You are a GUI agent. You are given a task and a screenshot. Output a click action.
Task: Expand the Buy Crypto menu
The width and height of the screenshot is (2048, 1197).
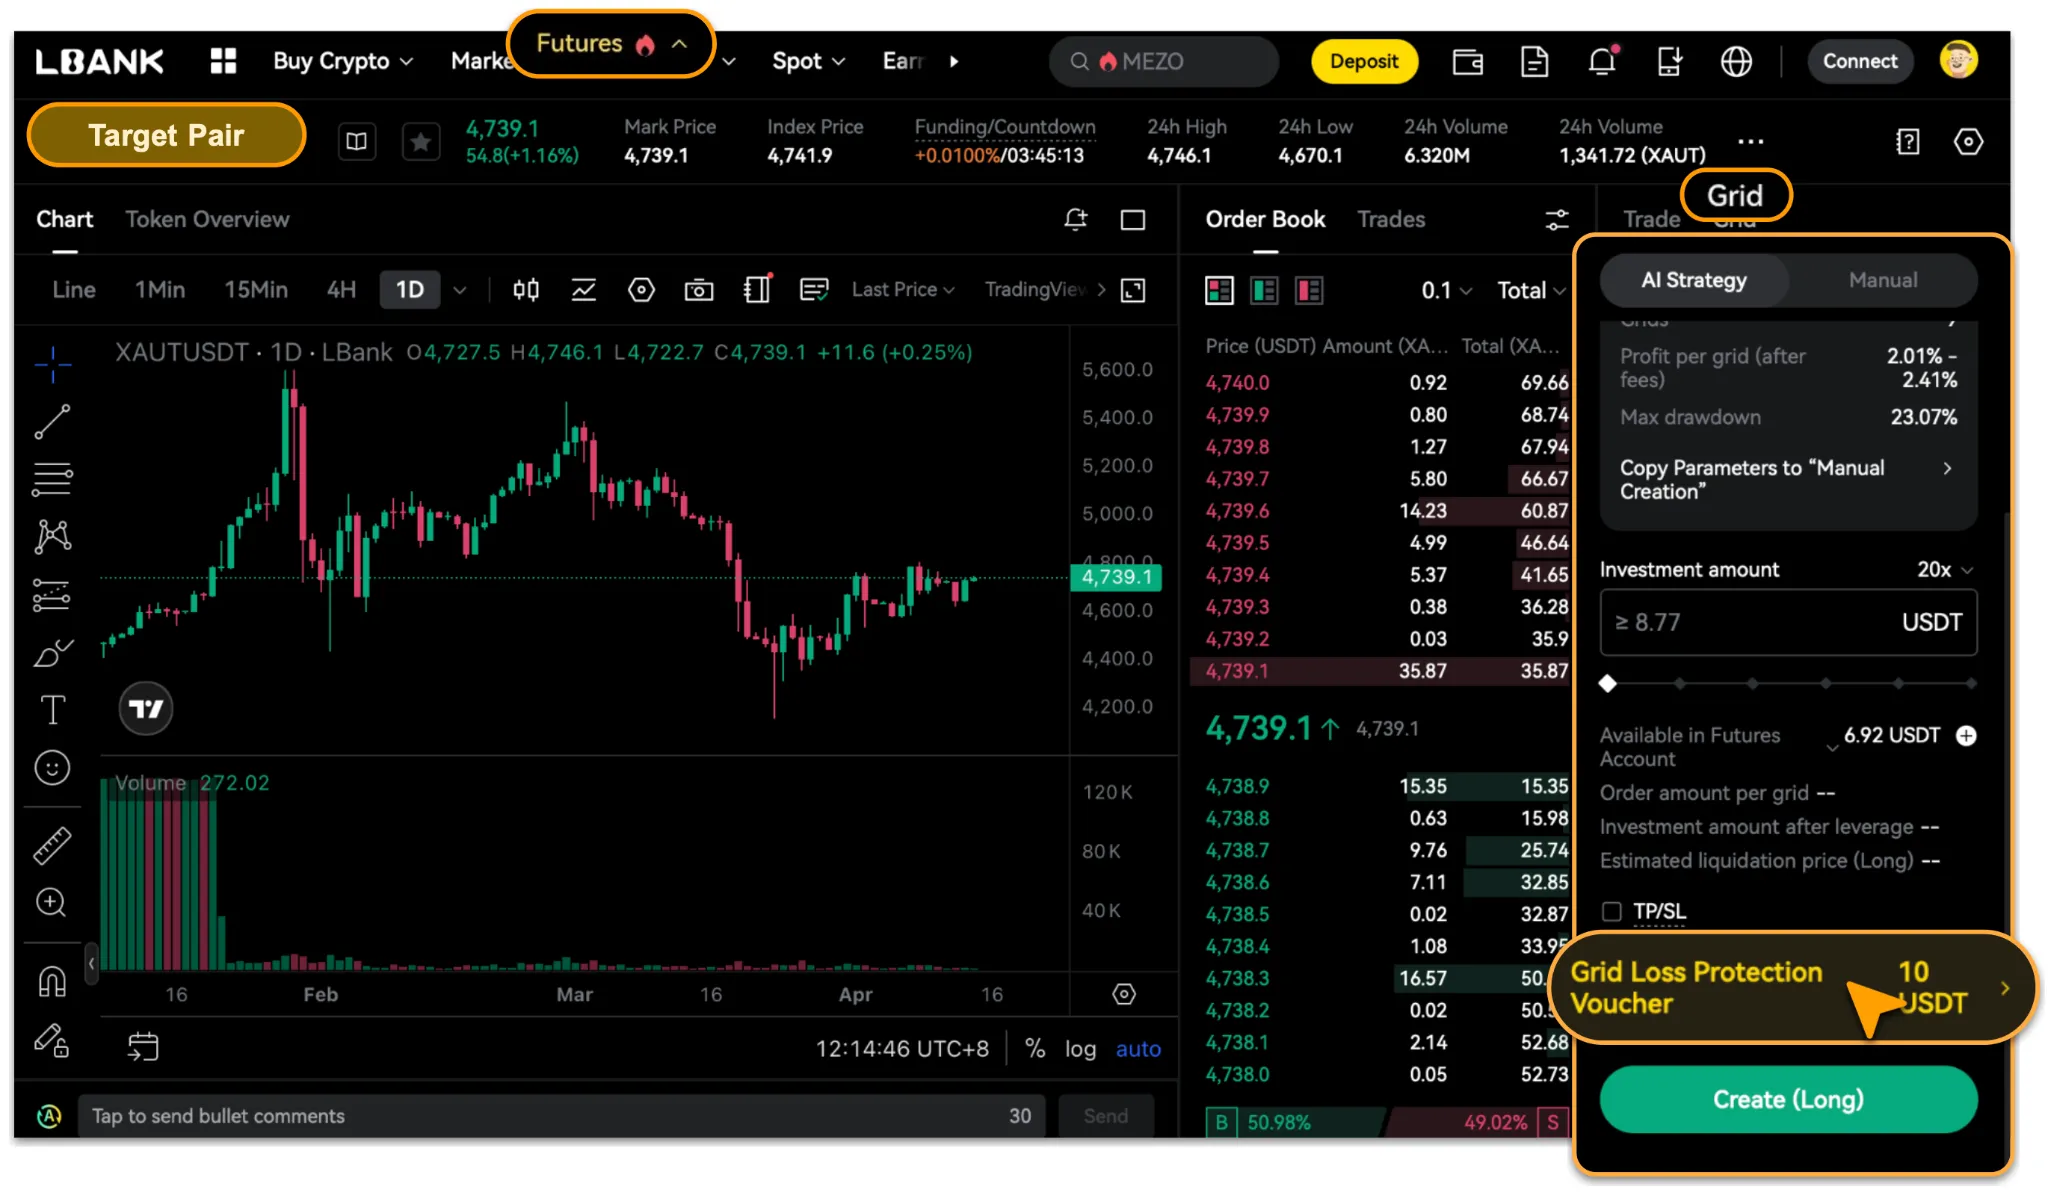[342, 62]
